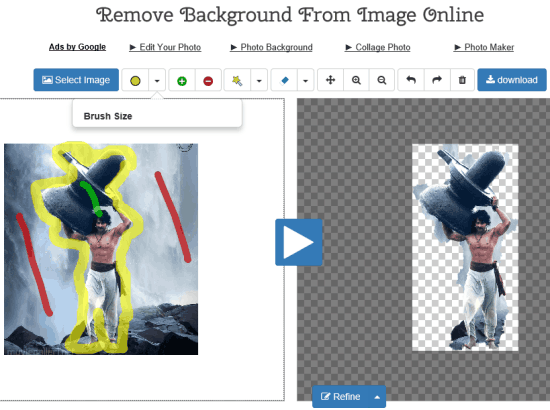Viewport: 550px width, 410px height.
Task: Open the Edit Your Photo link
Action: pos(165,47)
